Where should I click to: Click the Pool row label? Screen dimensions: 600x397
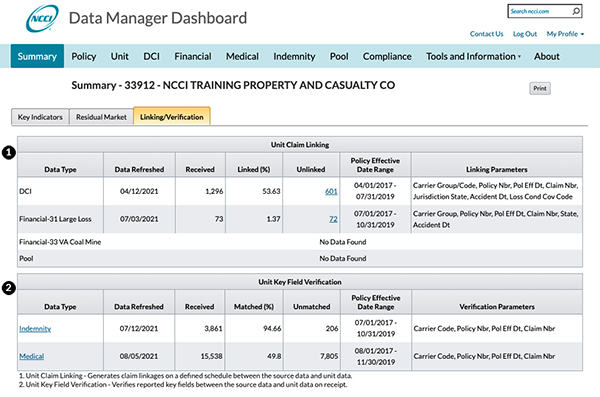pyautogui.click(x=26, y=258)
